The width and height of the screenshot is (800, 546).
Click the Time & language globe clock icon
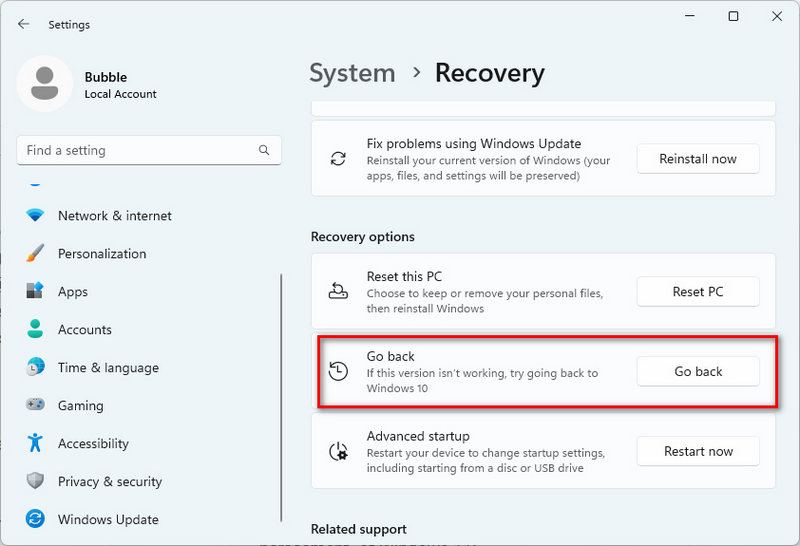point(35,367)
